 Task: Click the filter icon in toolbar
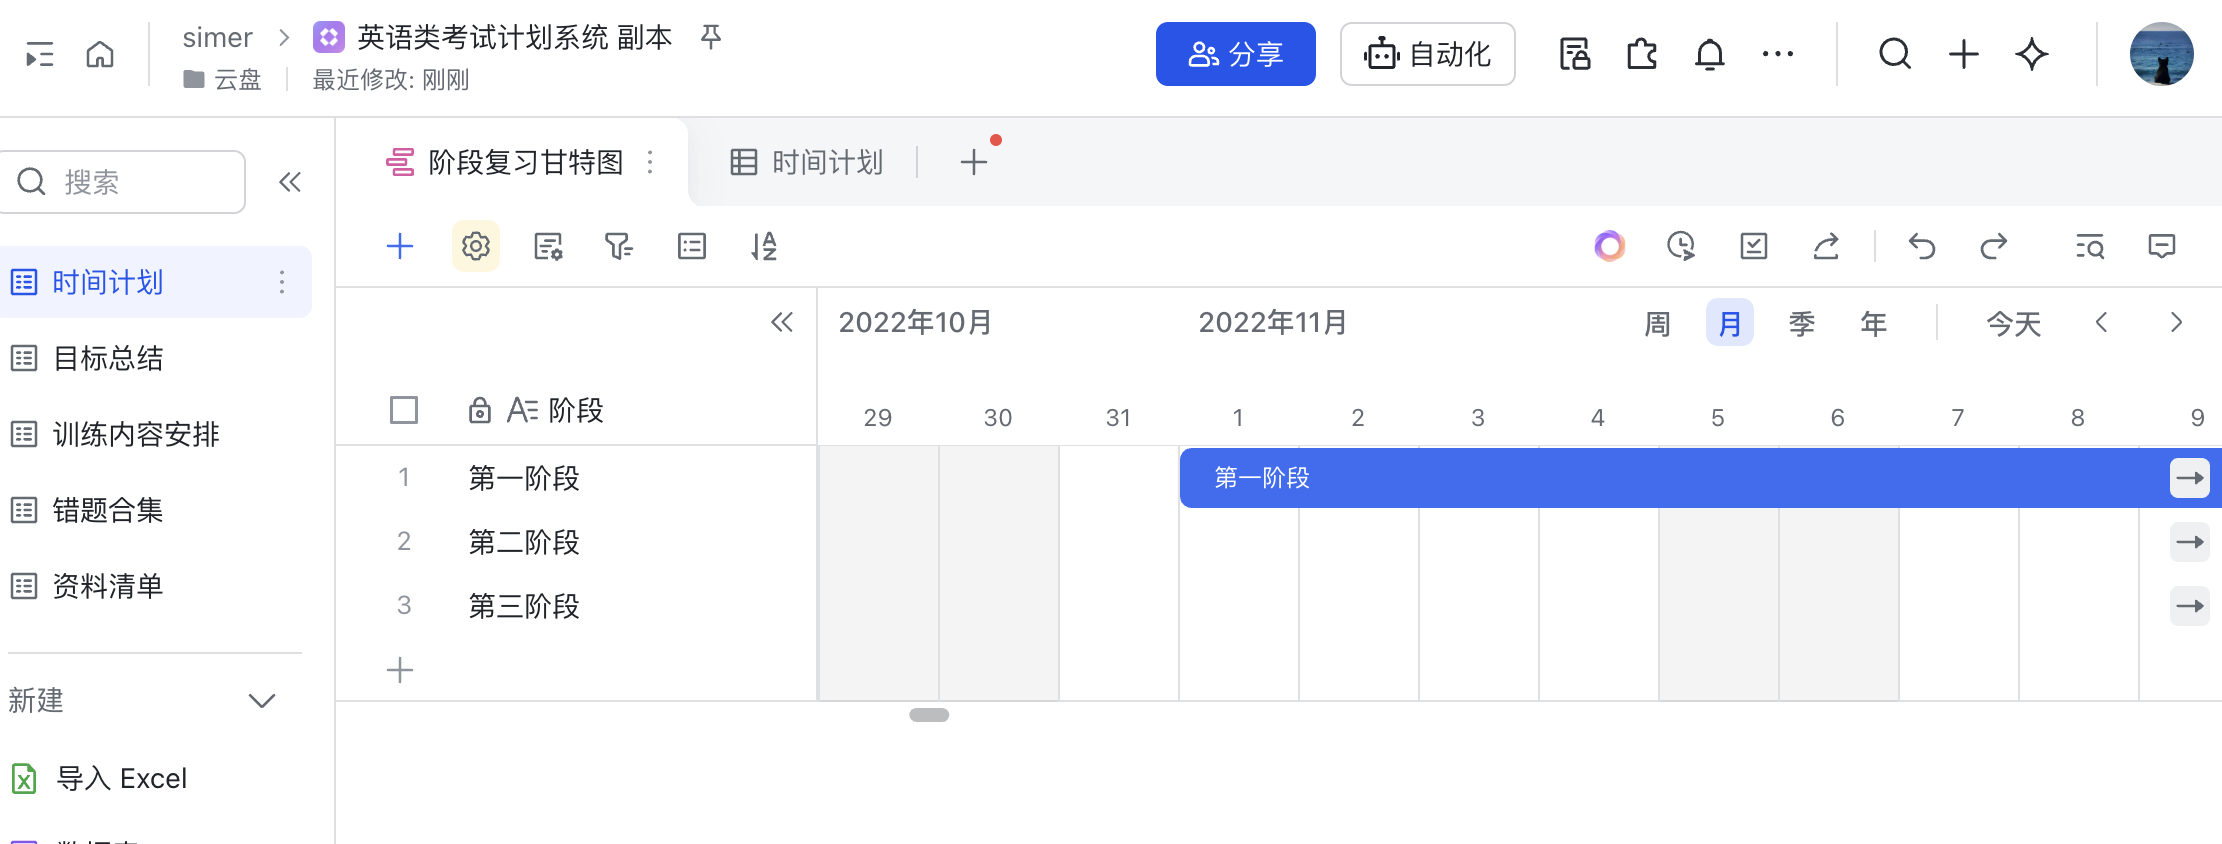pos(619,246)
